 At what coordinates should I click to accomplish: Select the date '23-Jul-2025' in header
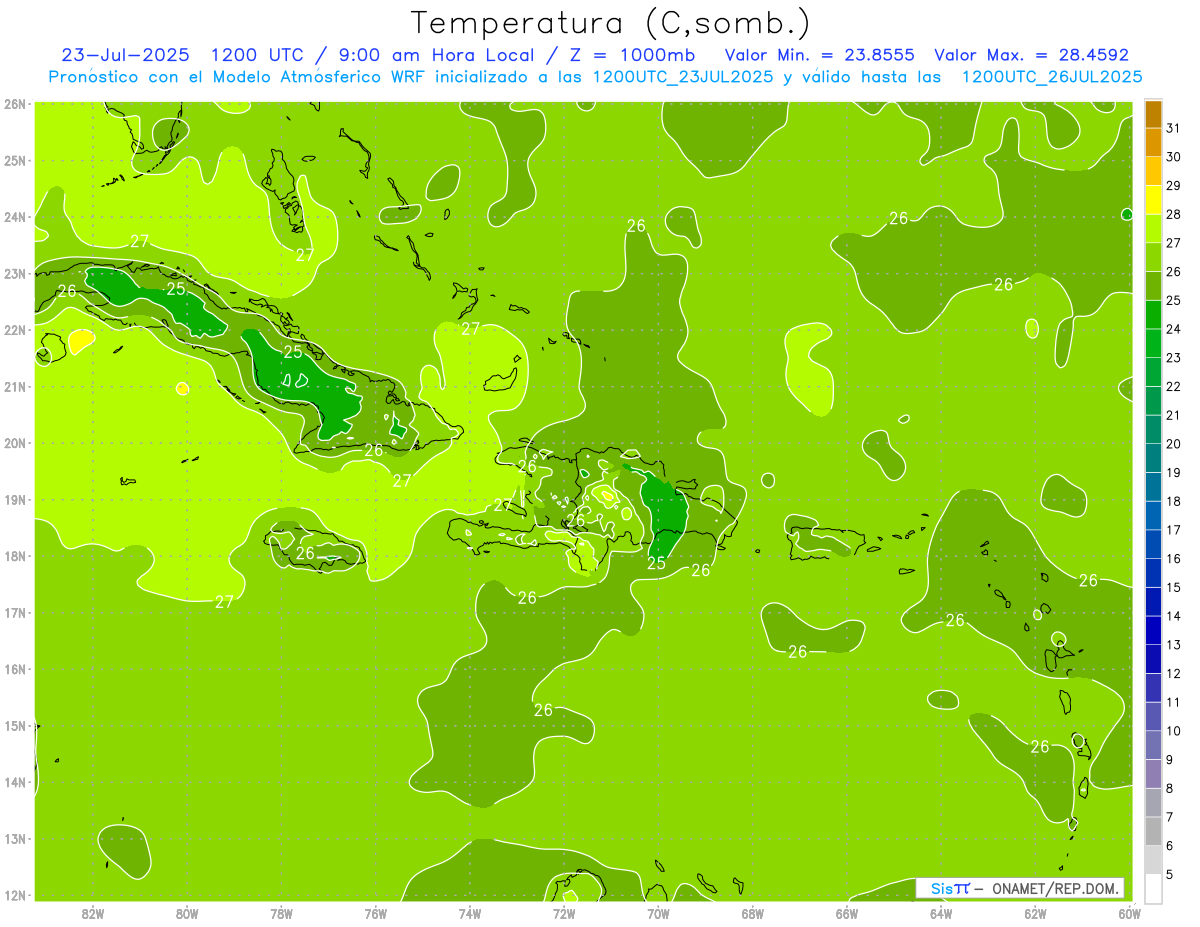click(126, 55)
